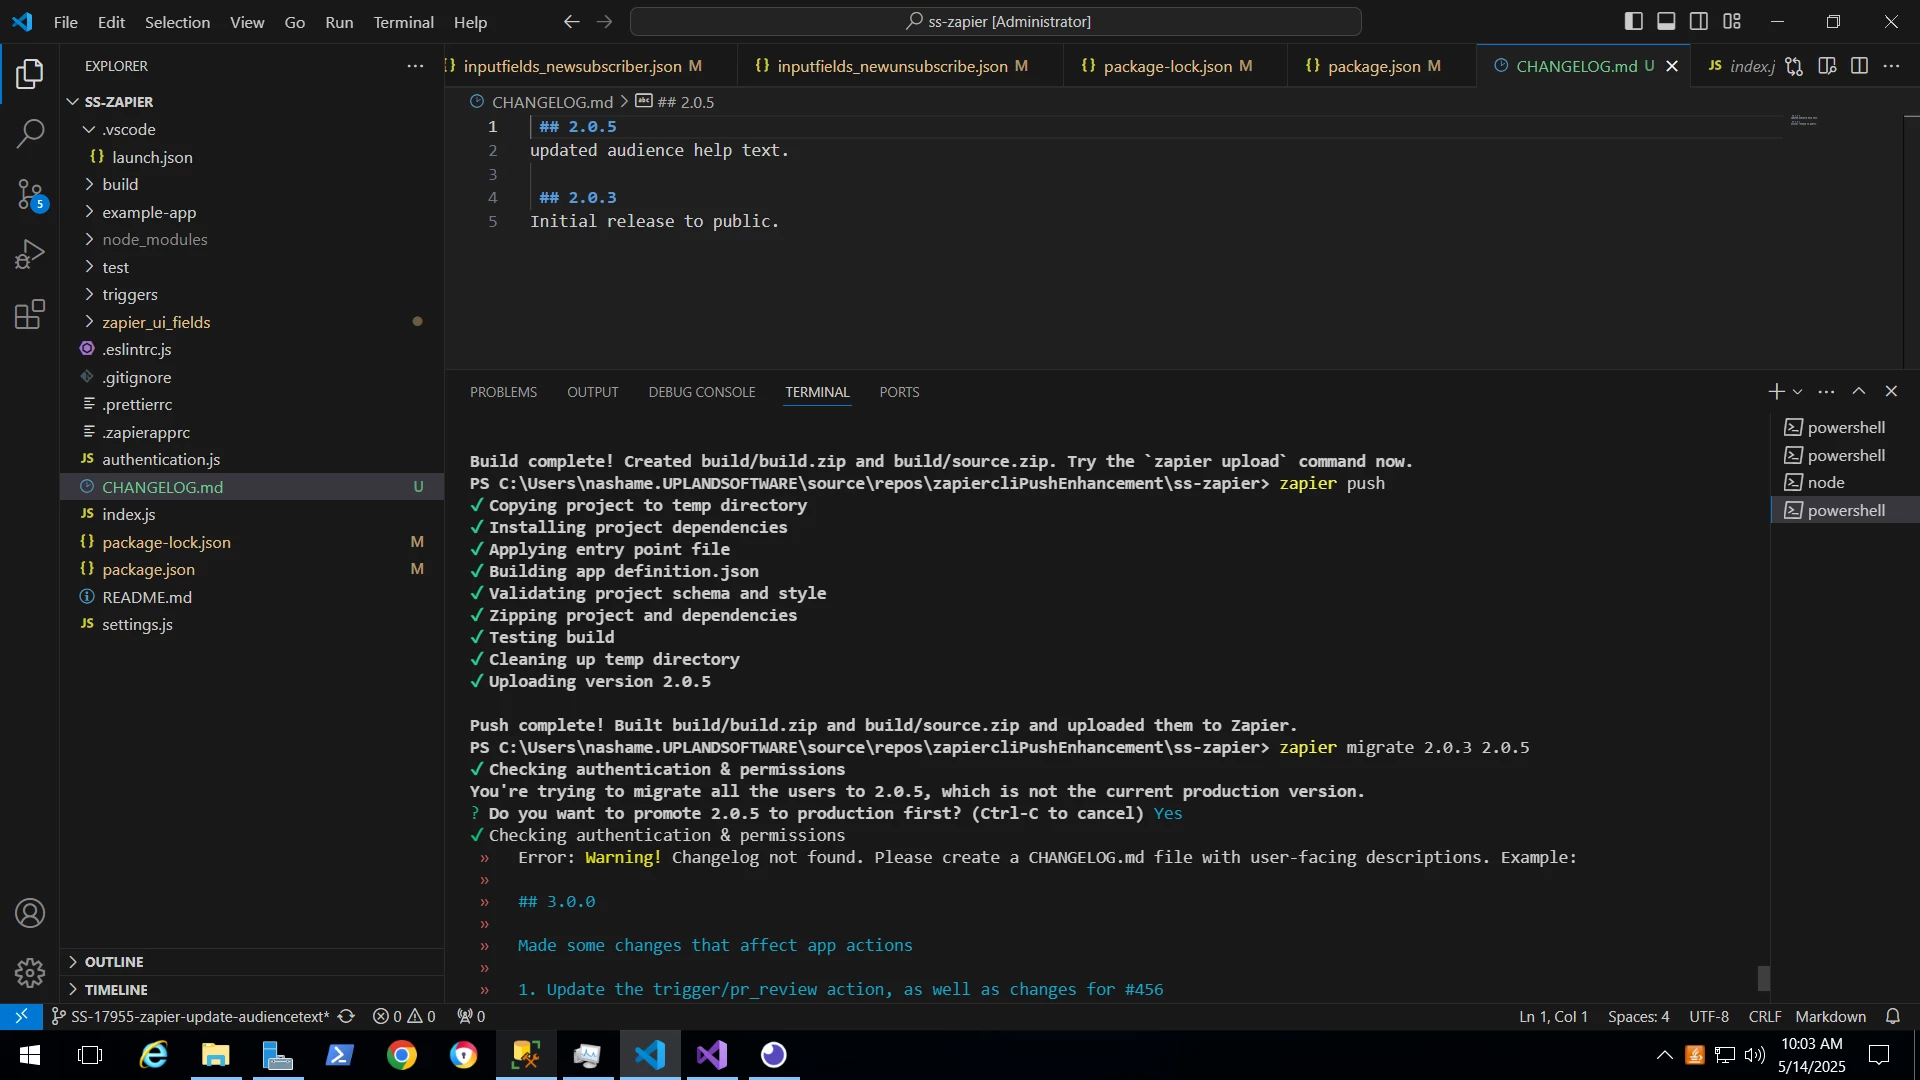Open README.md in the explorer
This screenshot has height=1080, width=1920.
coord(252,597)
